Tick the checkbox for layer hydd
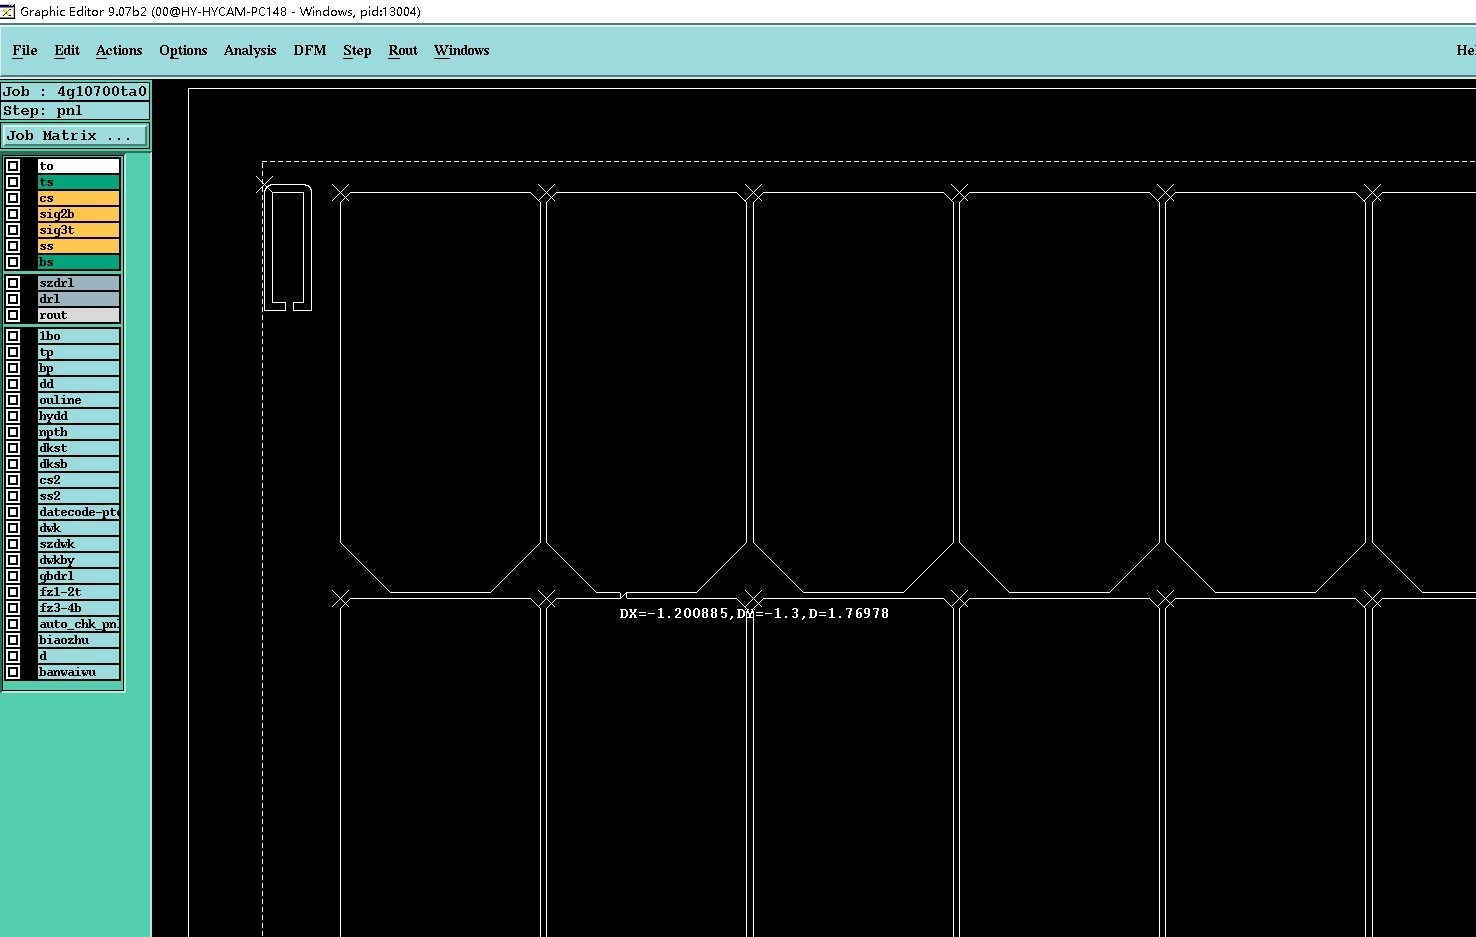The height and width of the screenshot is (937, 1476). (x=13, y=416)
